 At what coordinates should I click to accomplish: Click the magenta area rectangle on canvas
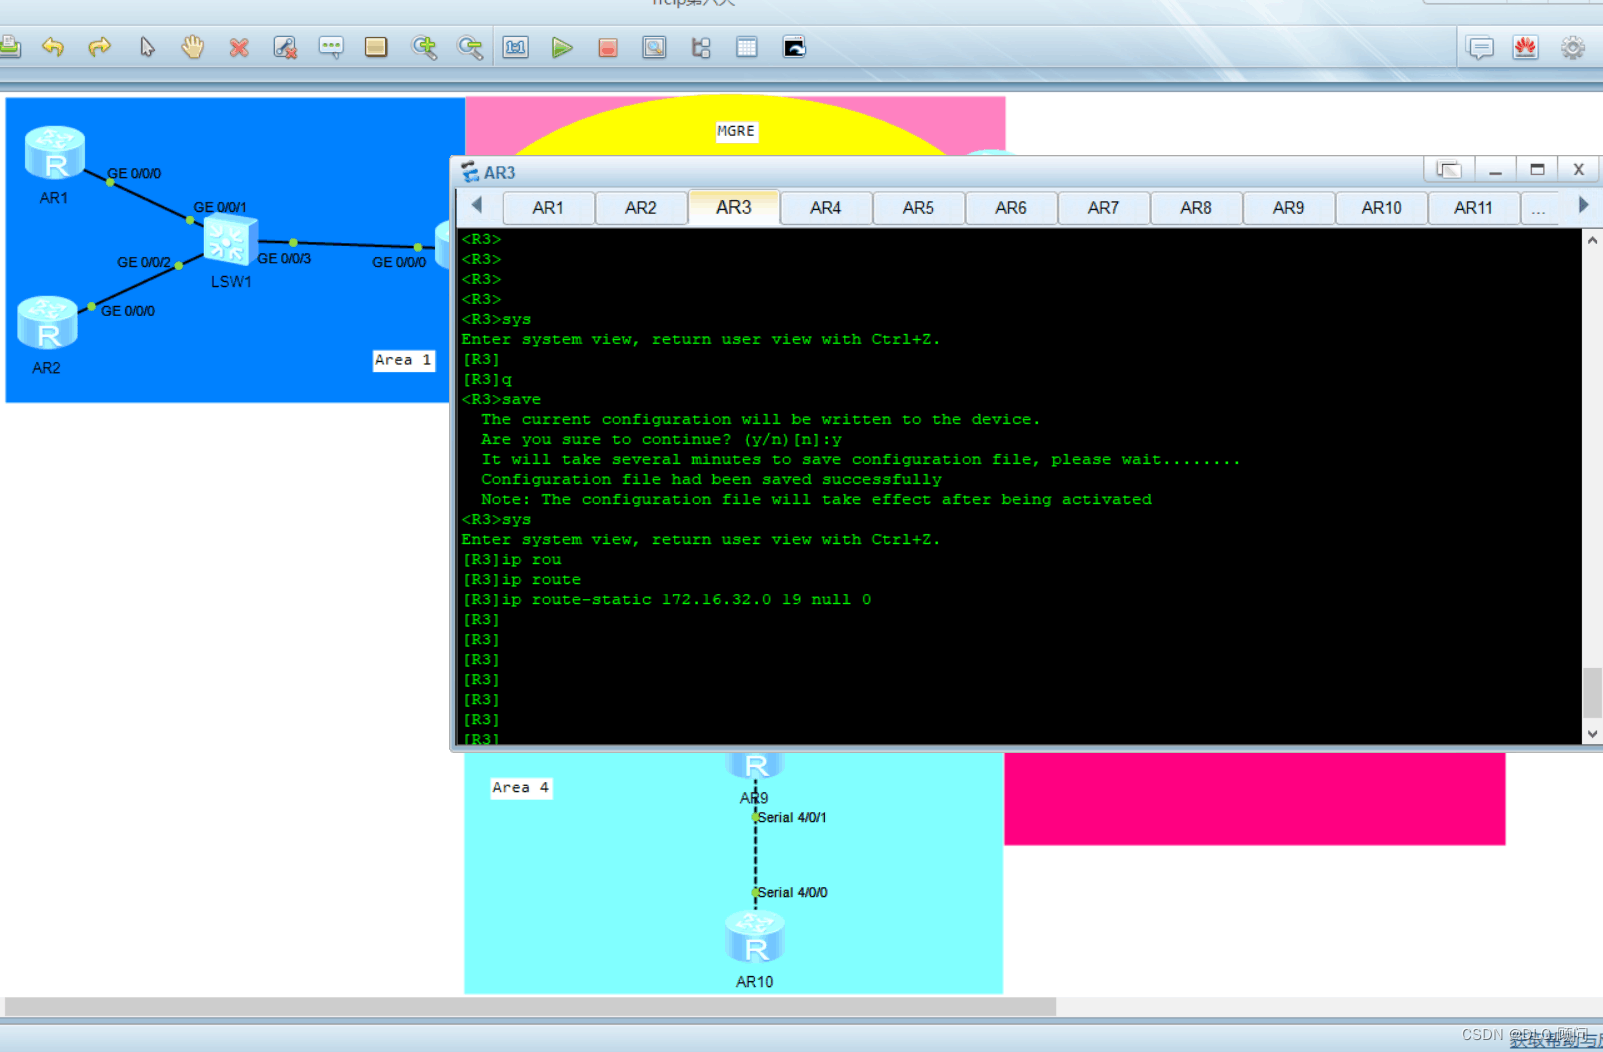point(1255,799)
